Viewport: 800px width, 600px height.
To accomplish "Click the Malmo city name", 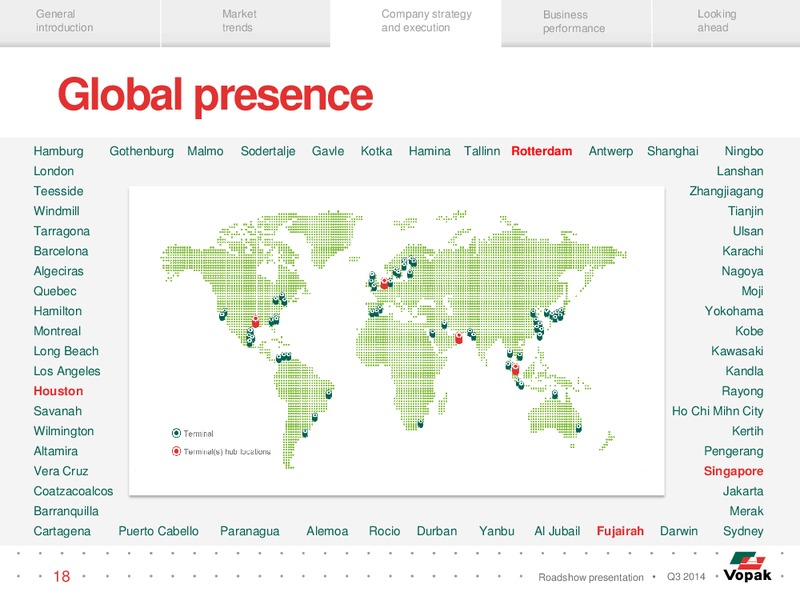I will [x=205, y=151].
